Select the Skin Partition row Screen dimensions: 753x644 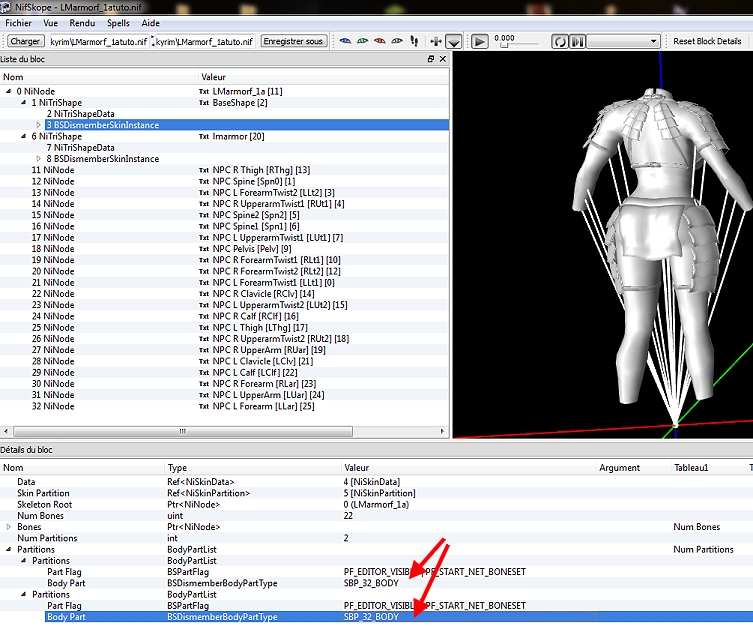click(375, 493)
